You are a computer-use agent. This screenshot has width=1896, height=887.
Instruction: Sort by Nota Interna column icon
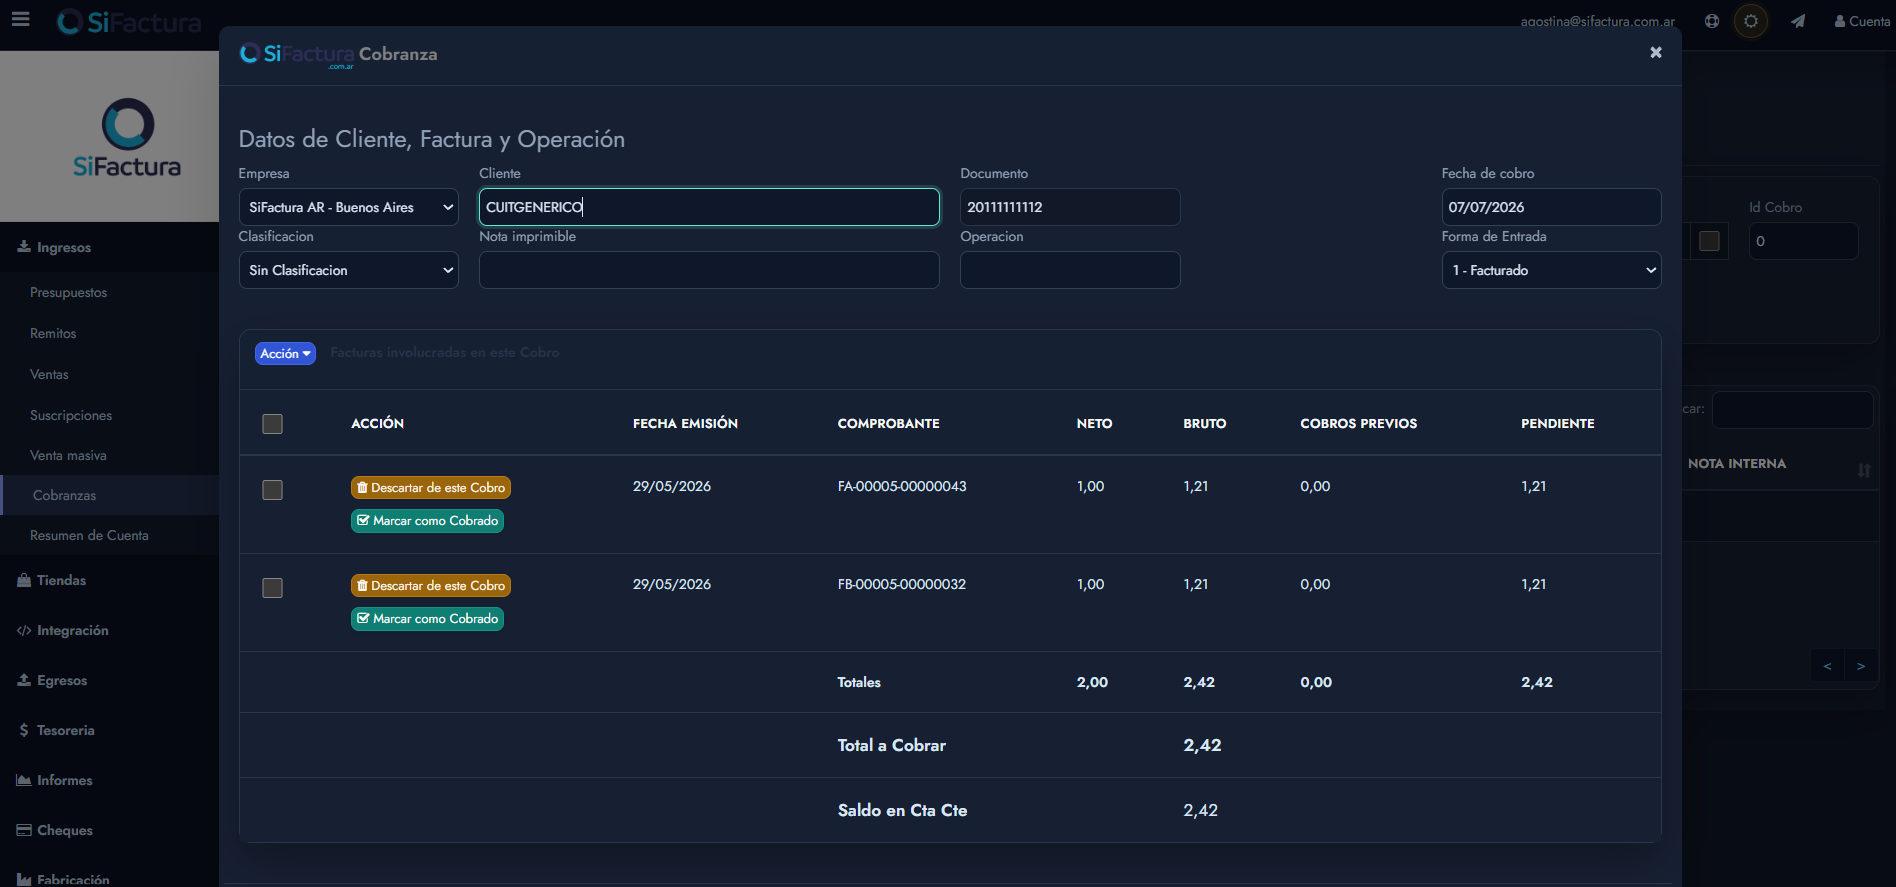pos(1864,470)
